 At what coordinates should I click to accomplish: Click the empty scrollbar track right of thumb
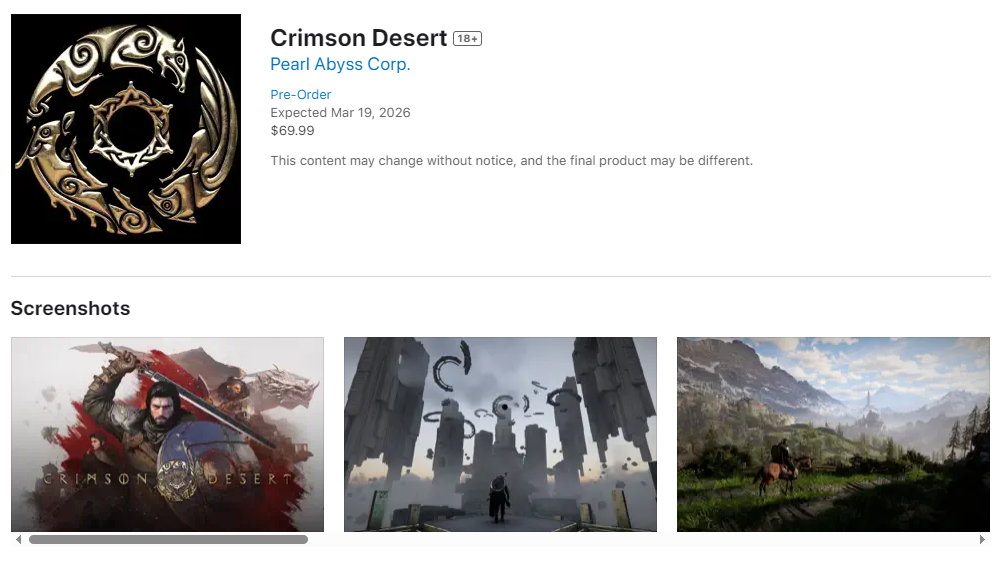(x=642, y=539)
